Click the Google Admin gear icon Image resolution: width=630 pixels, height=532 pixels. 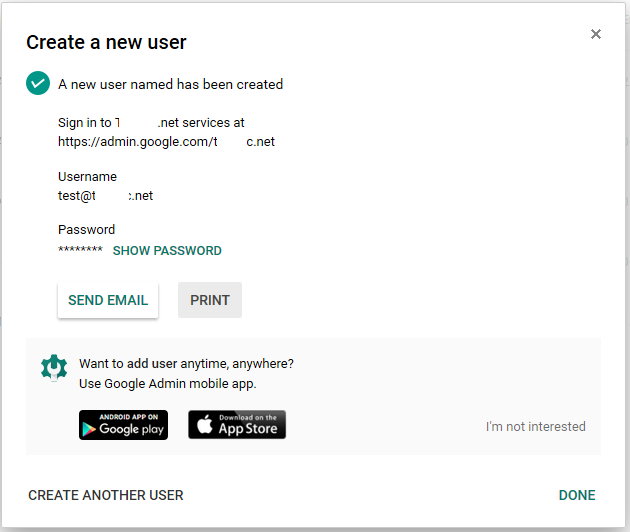coord(53,367)
